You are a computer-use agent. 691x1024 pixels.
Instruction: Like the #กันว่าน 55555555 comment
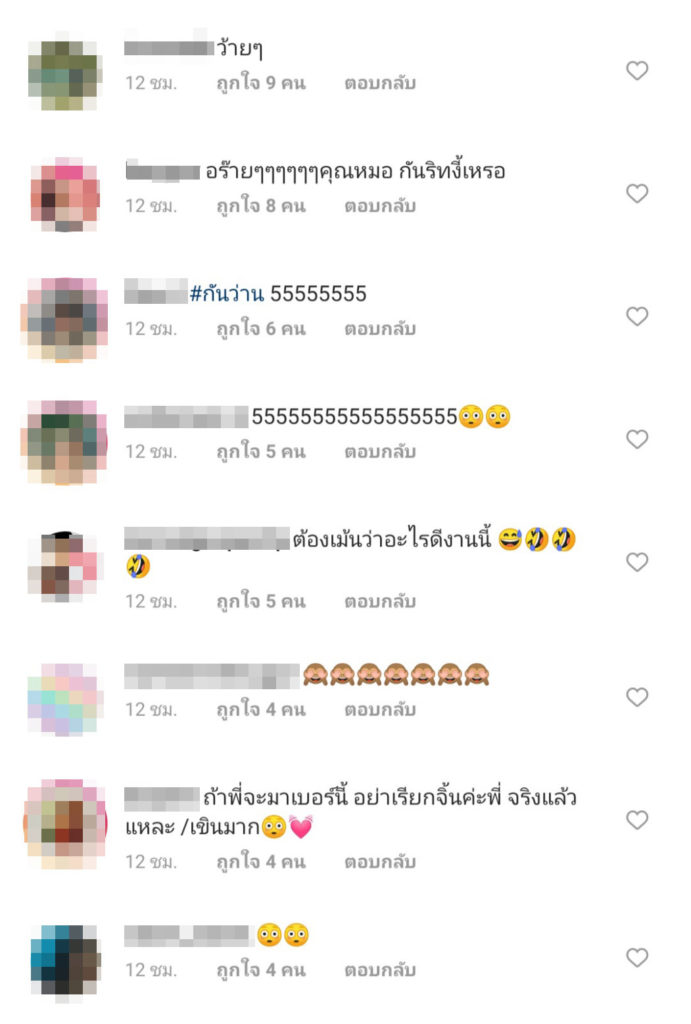tap(637, 315)
